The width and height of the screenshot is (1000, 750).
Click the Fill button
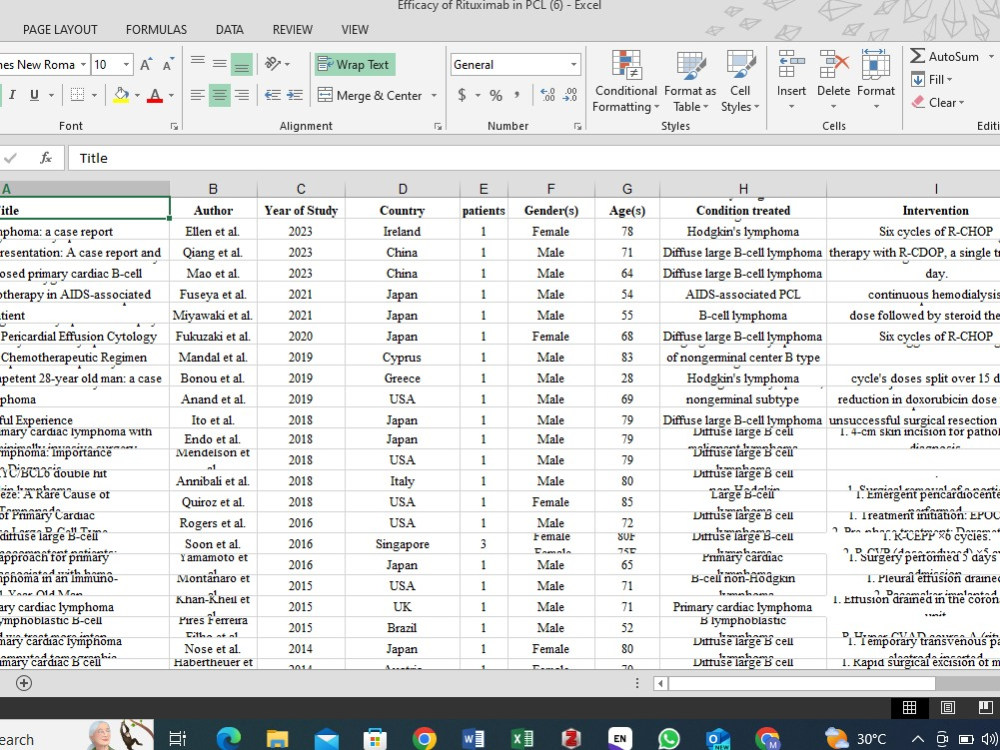click(x=932, y=80)
